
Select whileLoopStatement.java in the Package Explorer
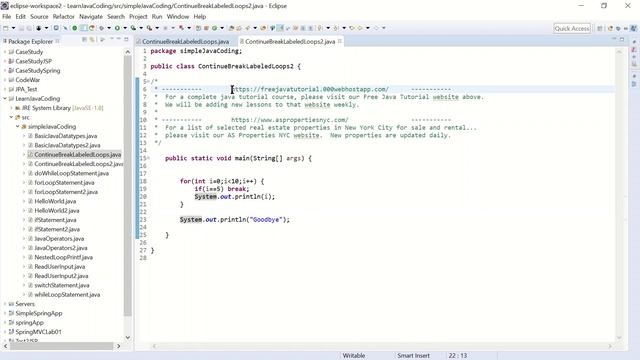(x=67, y=294)
